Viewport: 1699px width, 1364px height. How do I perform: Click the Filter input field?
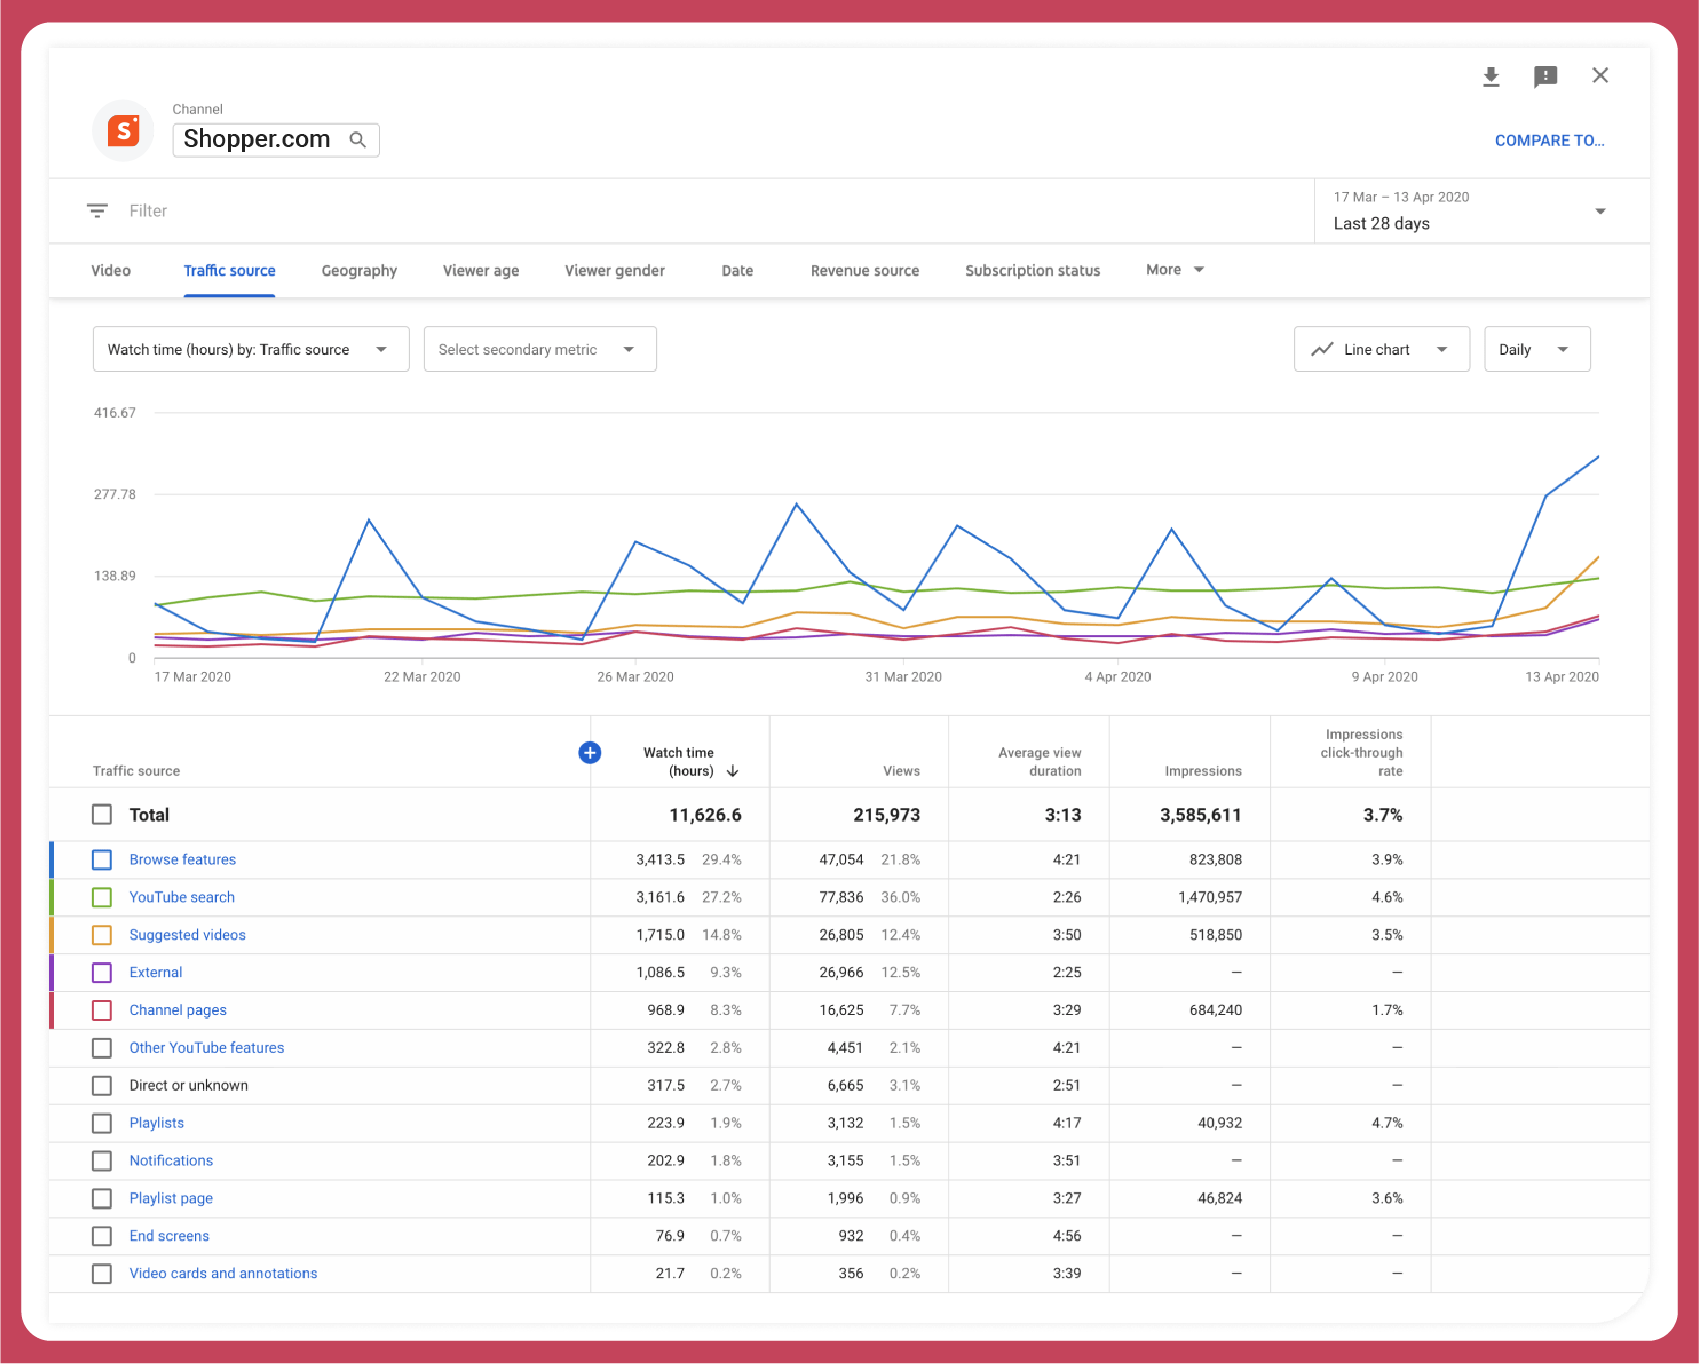tap(148, 211)
